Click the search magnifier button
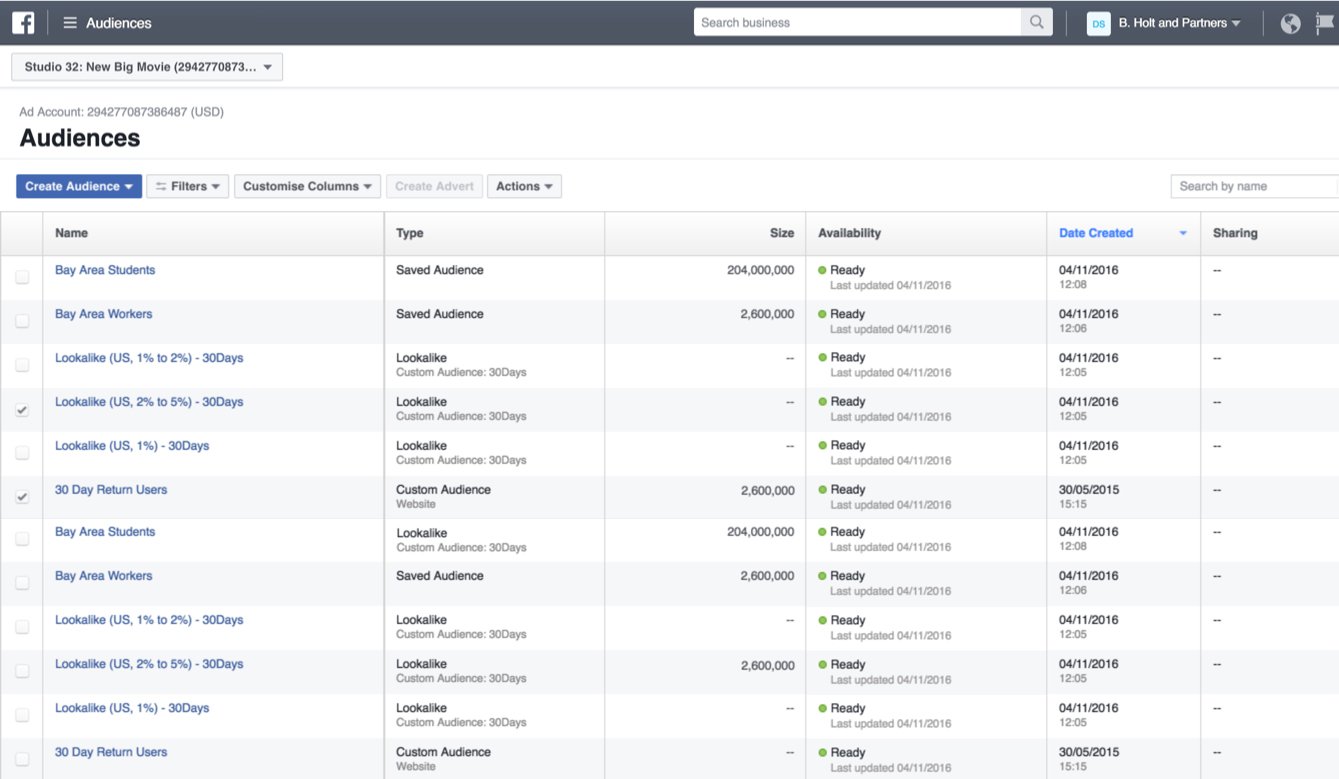 1036,22
